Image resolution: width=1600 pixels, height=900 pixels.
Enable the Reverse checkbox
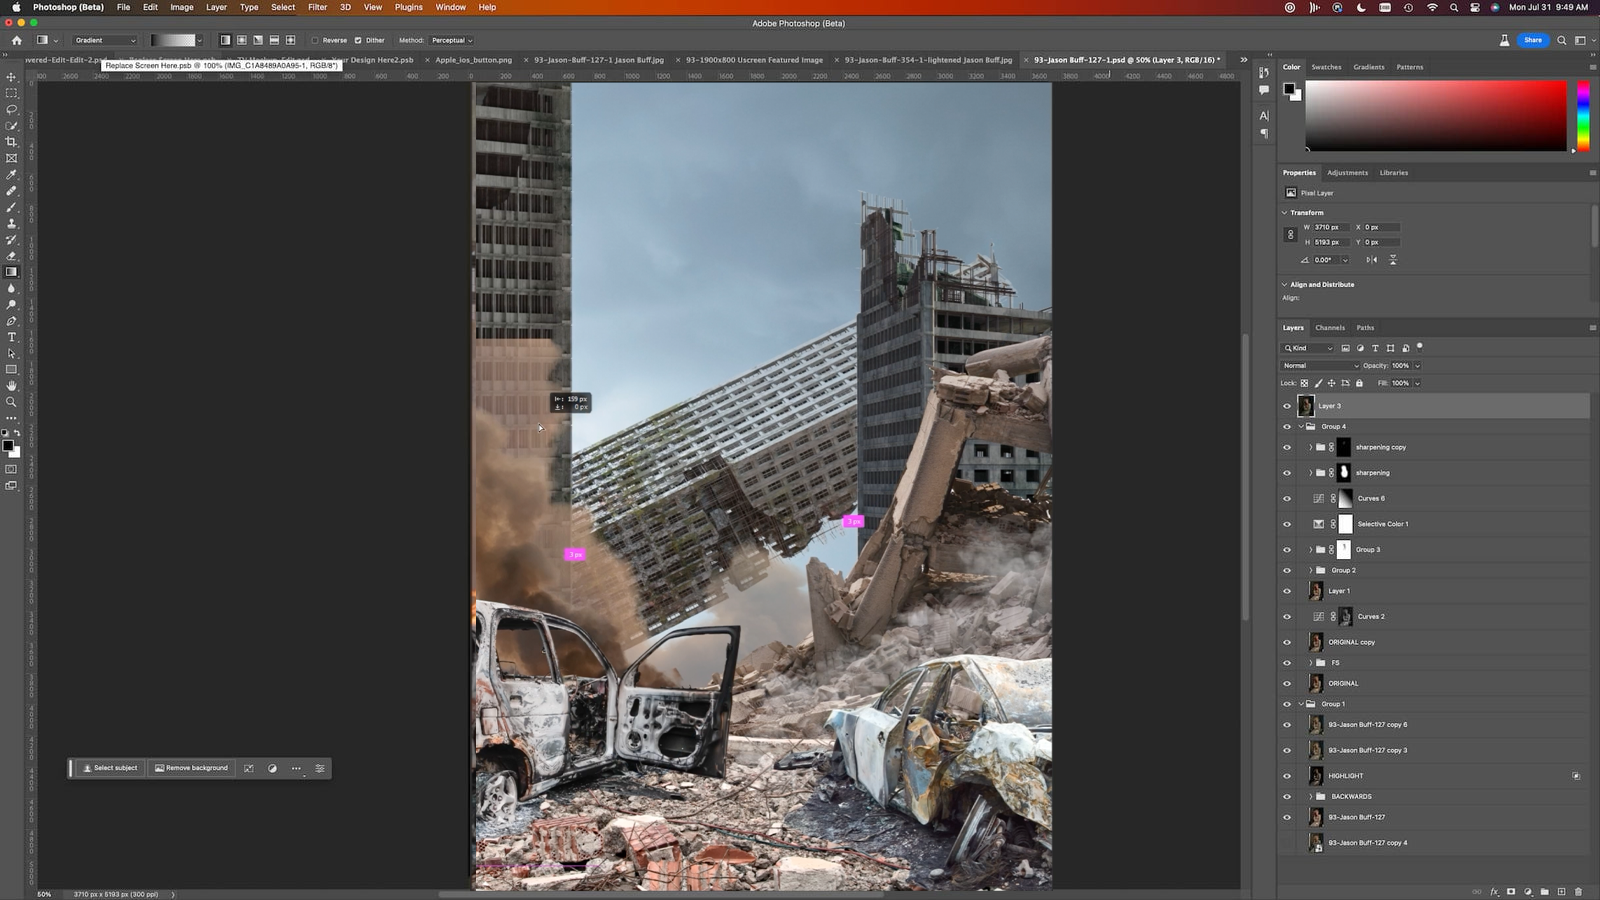(315, 41)
